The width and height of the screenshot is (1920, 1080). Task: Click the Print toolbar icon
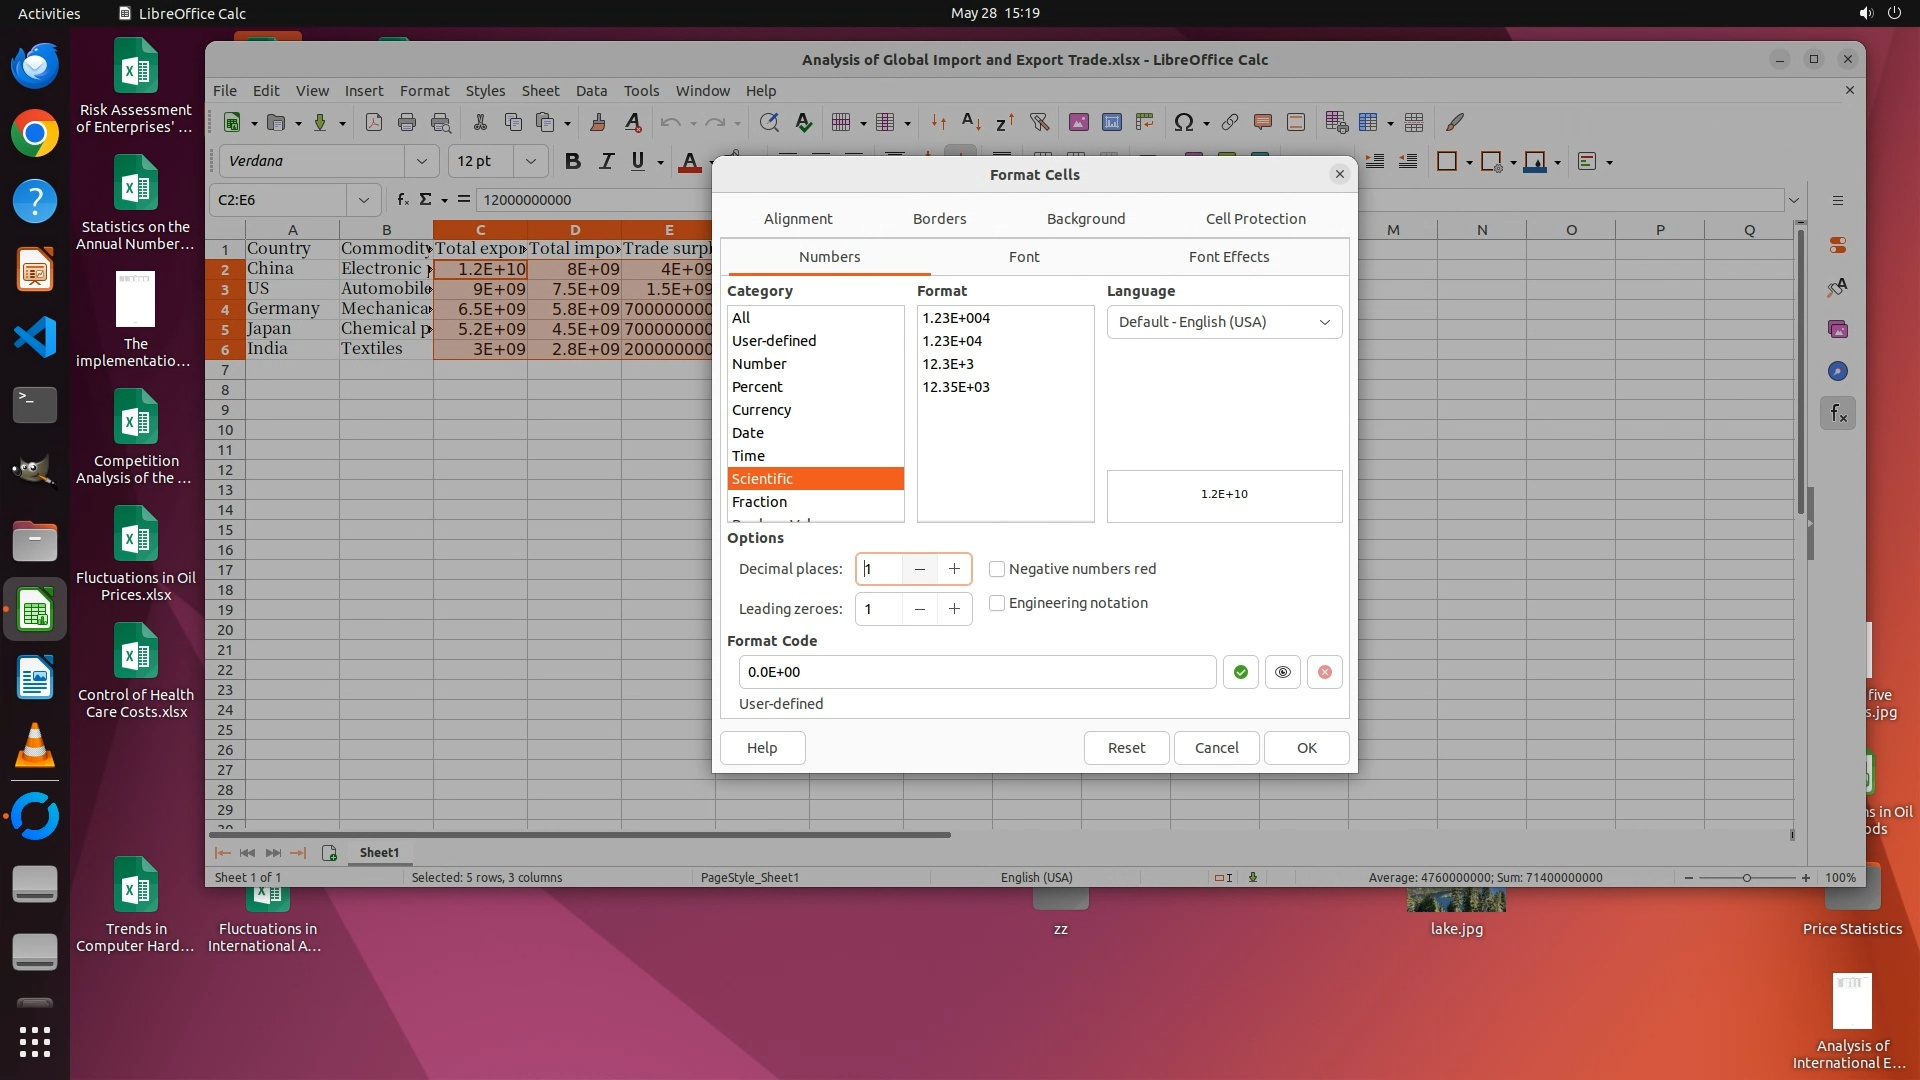406,122
